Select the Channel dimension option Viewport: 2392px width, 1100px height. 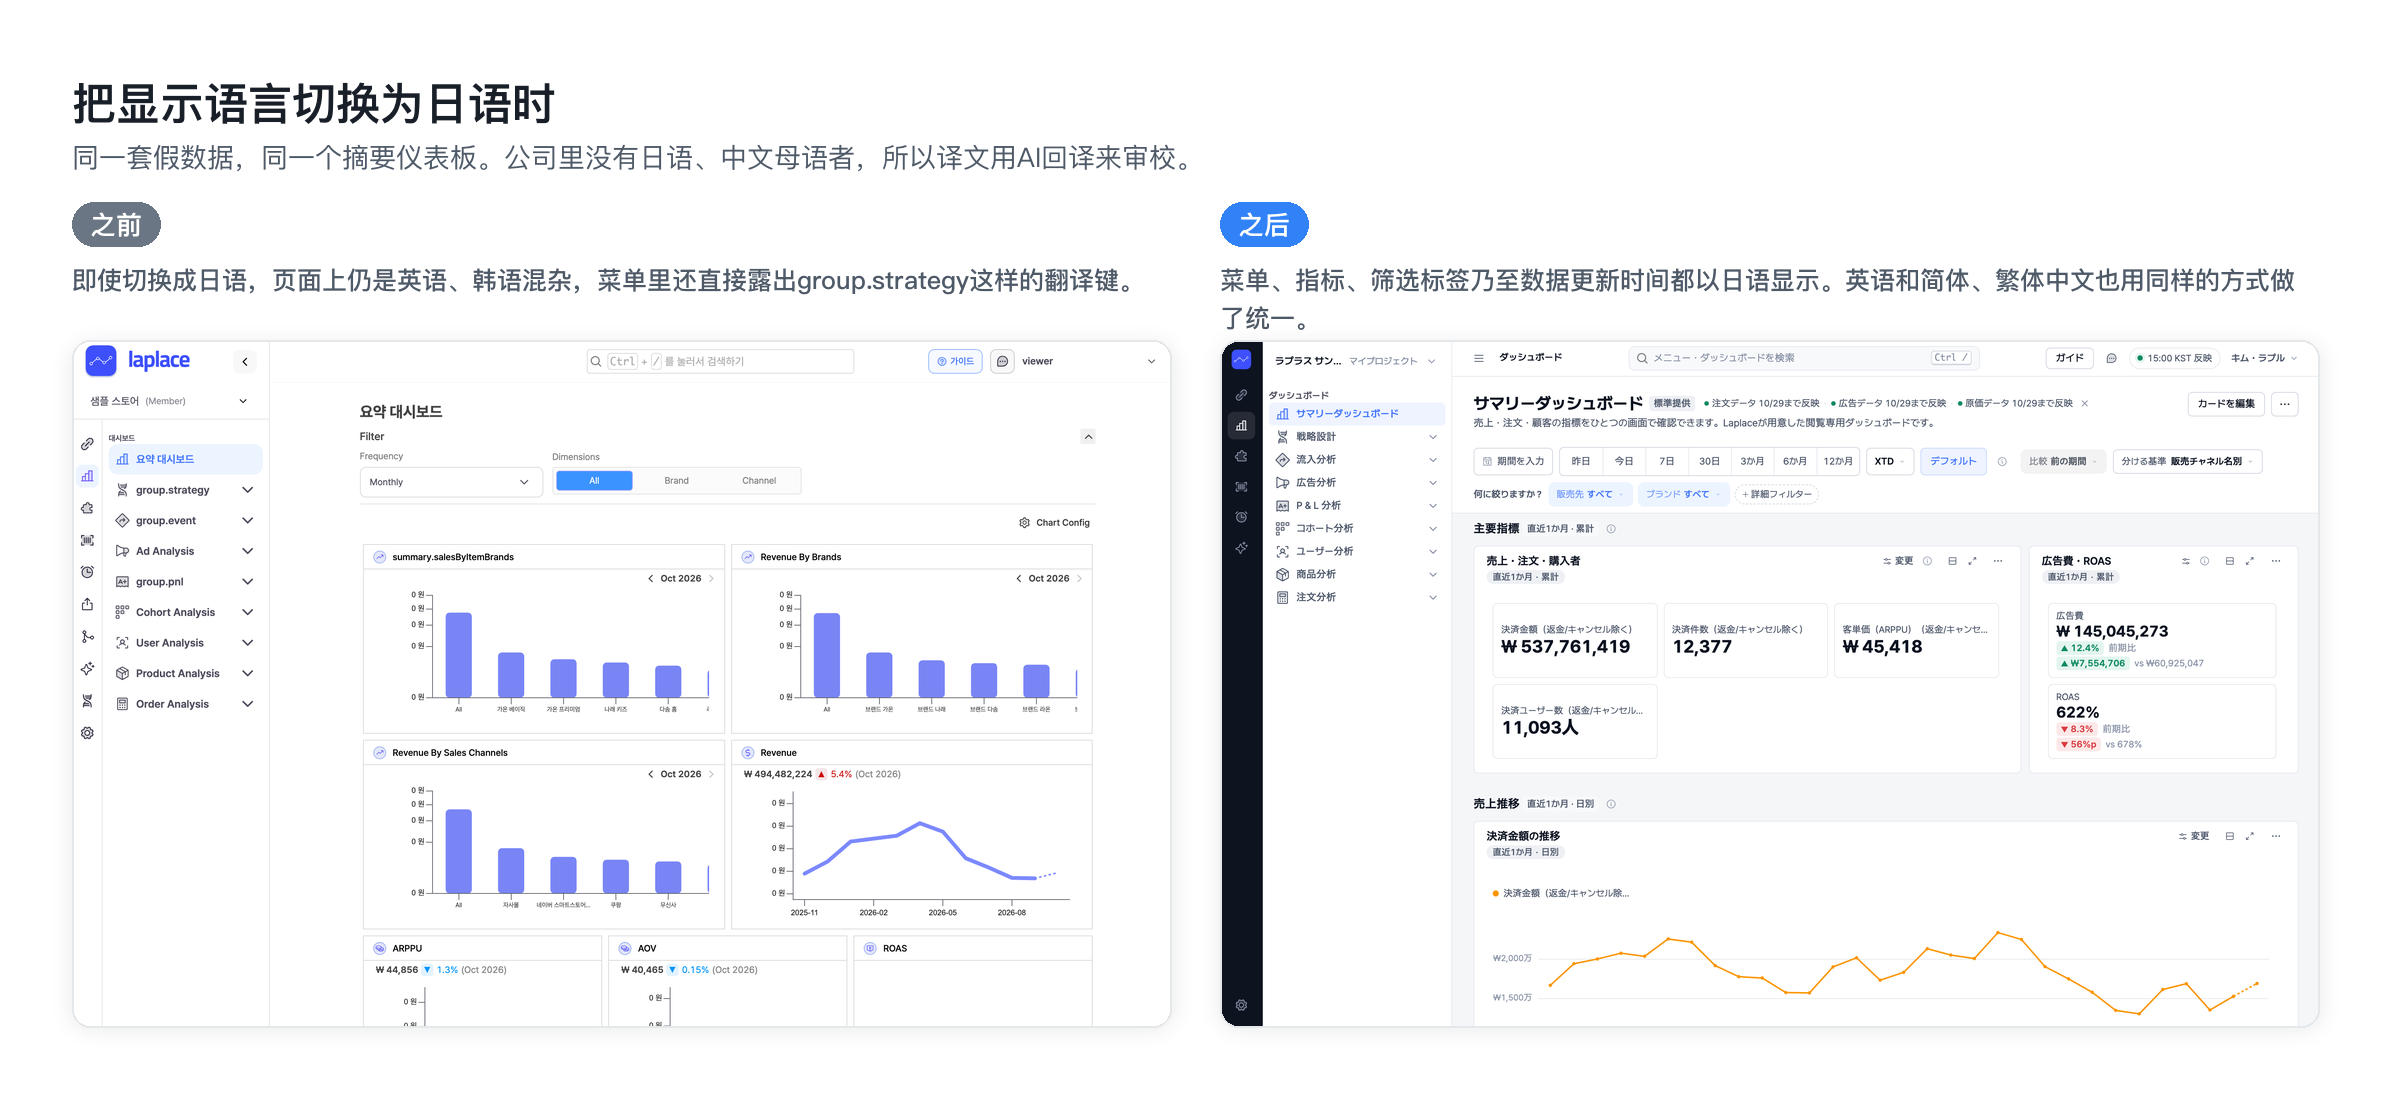pos(759,481)
